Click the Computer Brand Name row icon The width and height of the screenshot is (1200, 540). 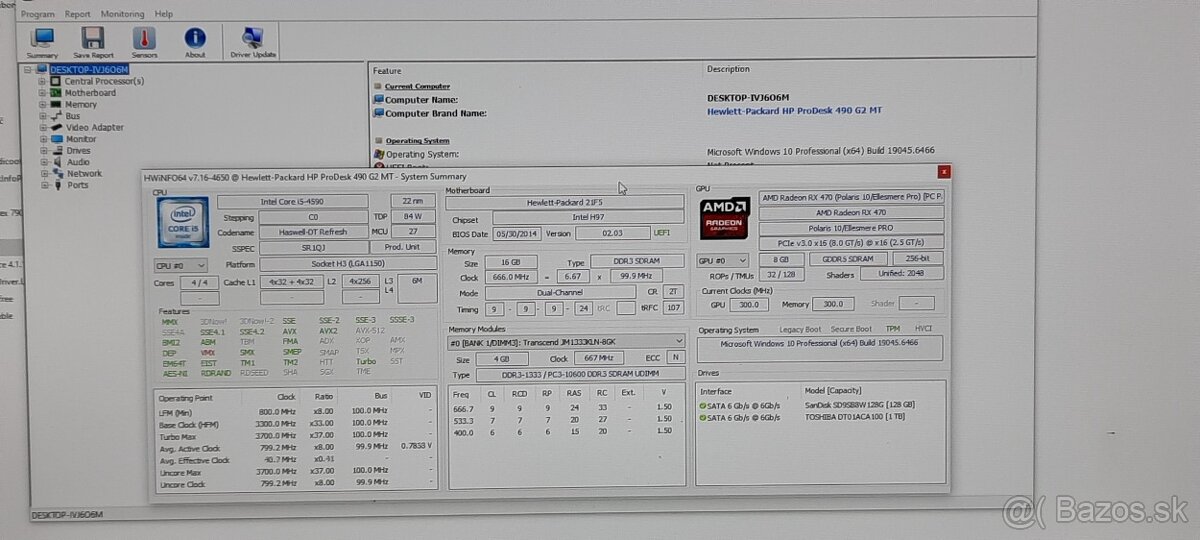(x=379, y=113)
